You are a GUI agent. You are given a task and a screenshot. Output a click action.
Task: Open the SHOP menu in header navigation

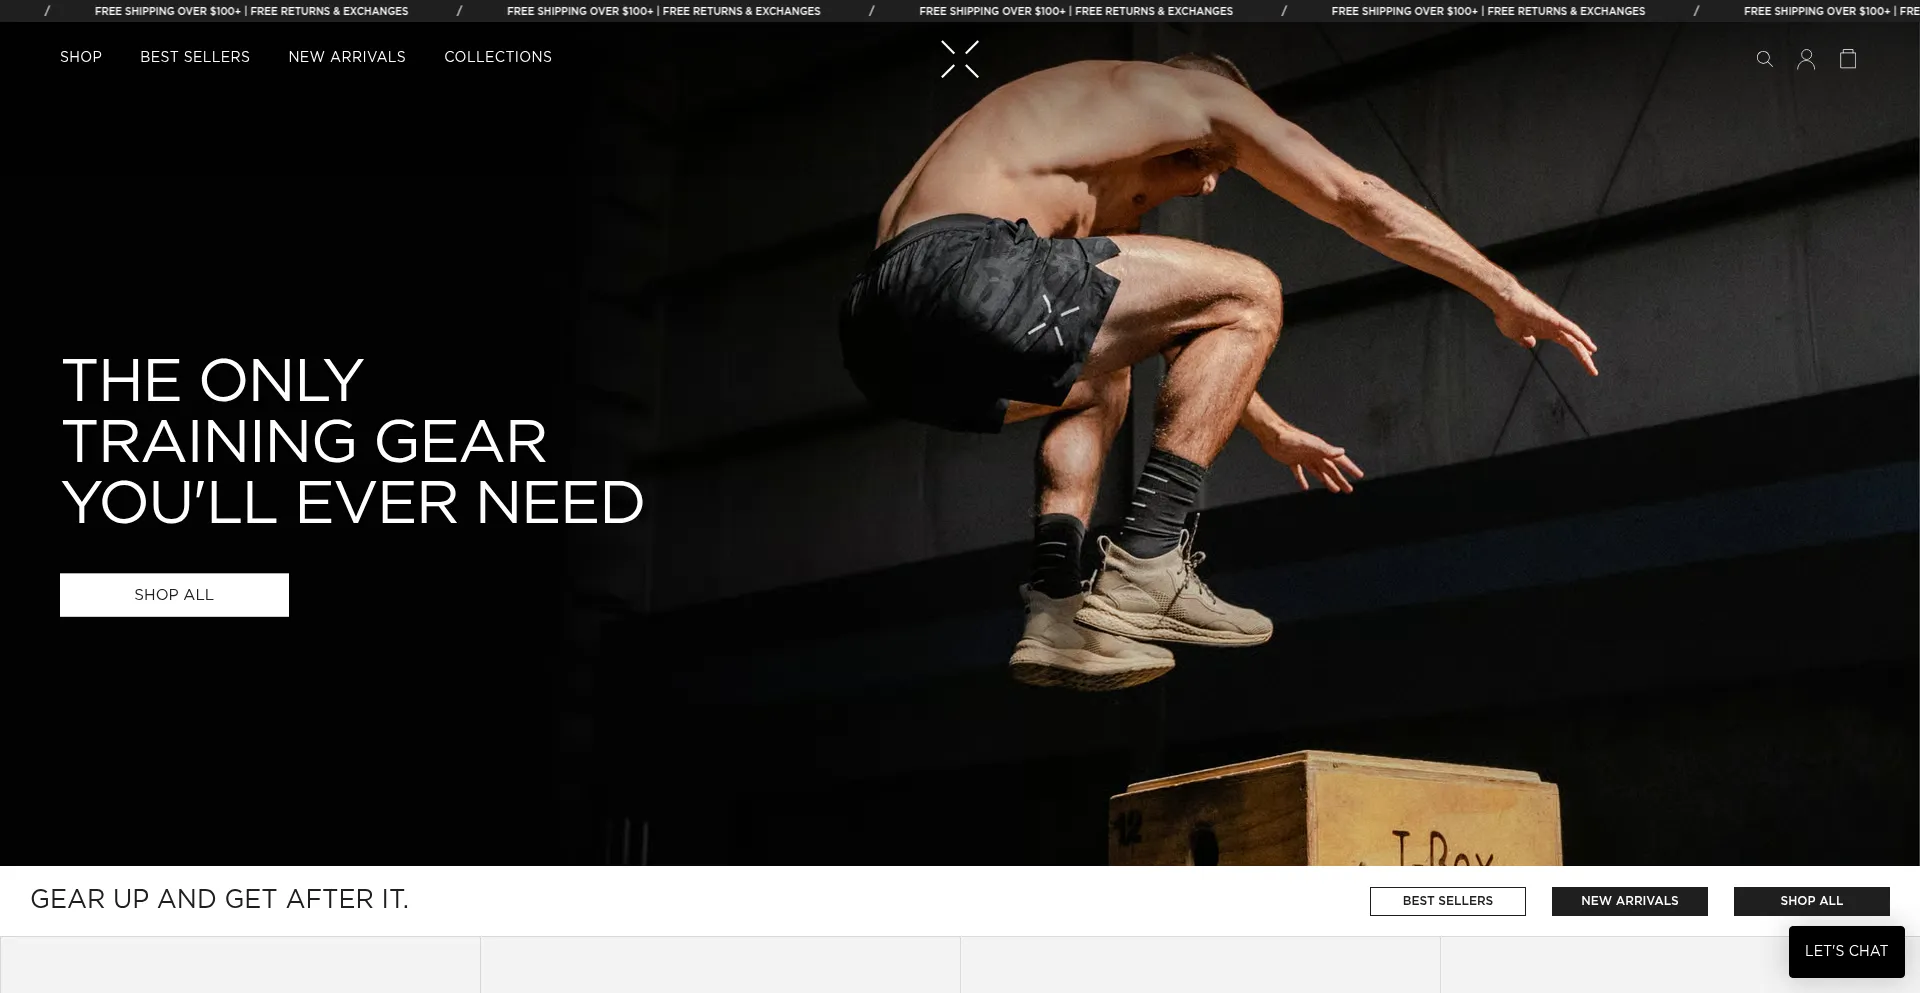pyautogui.click(x=81, y=57)
